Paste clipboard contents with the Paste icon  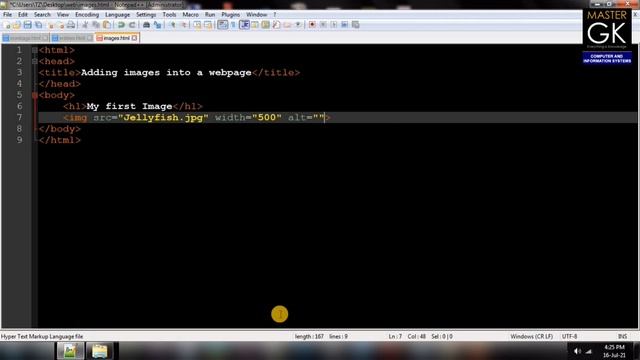coord(107,25)
